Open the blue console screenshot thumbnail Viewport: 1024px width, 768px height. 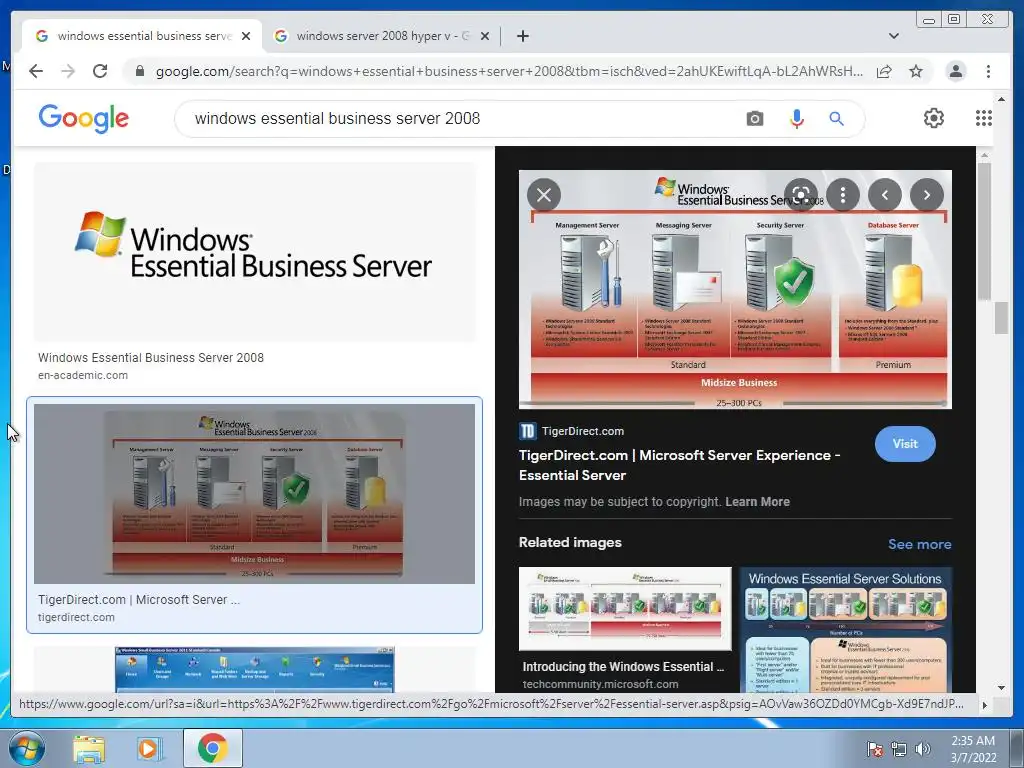point(255,669)
